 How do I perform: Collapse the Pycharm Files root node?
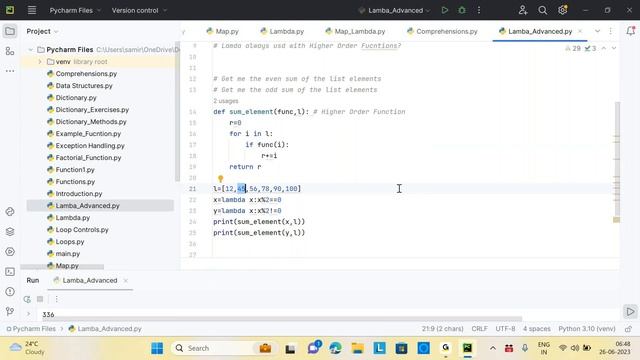[30, 50]
